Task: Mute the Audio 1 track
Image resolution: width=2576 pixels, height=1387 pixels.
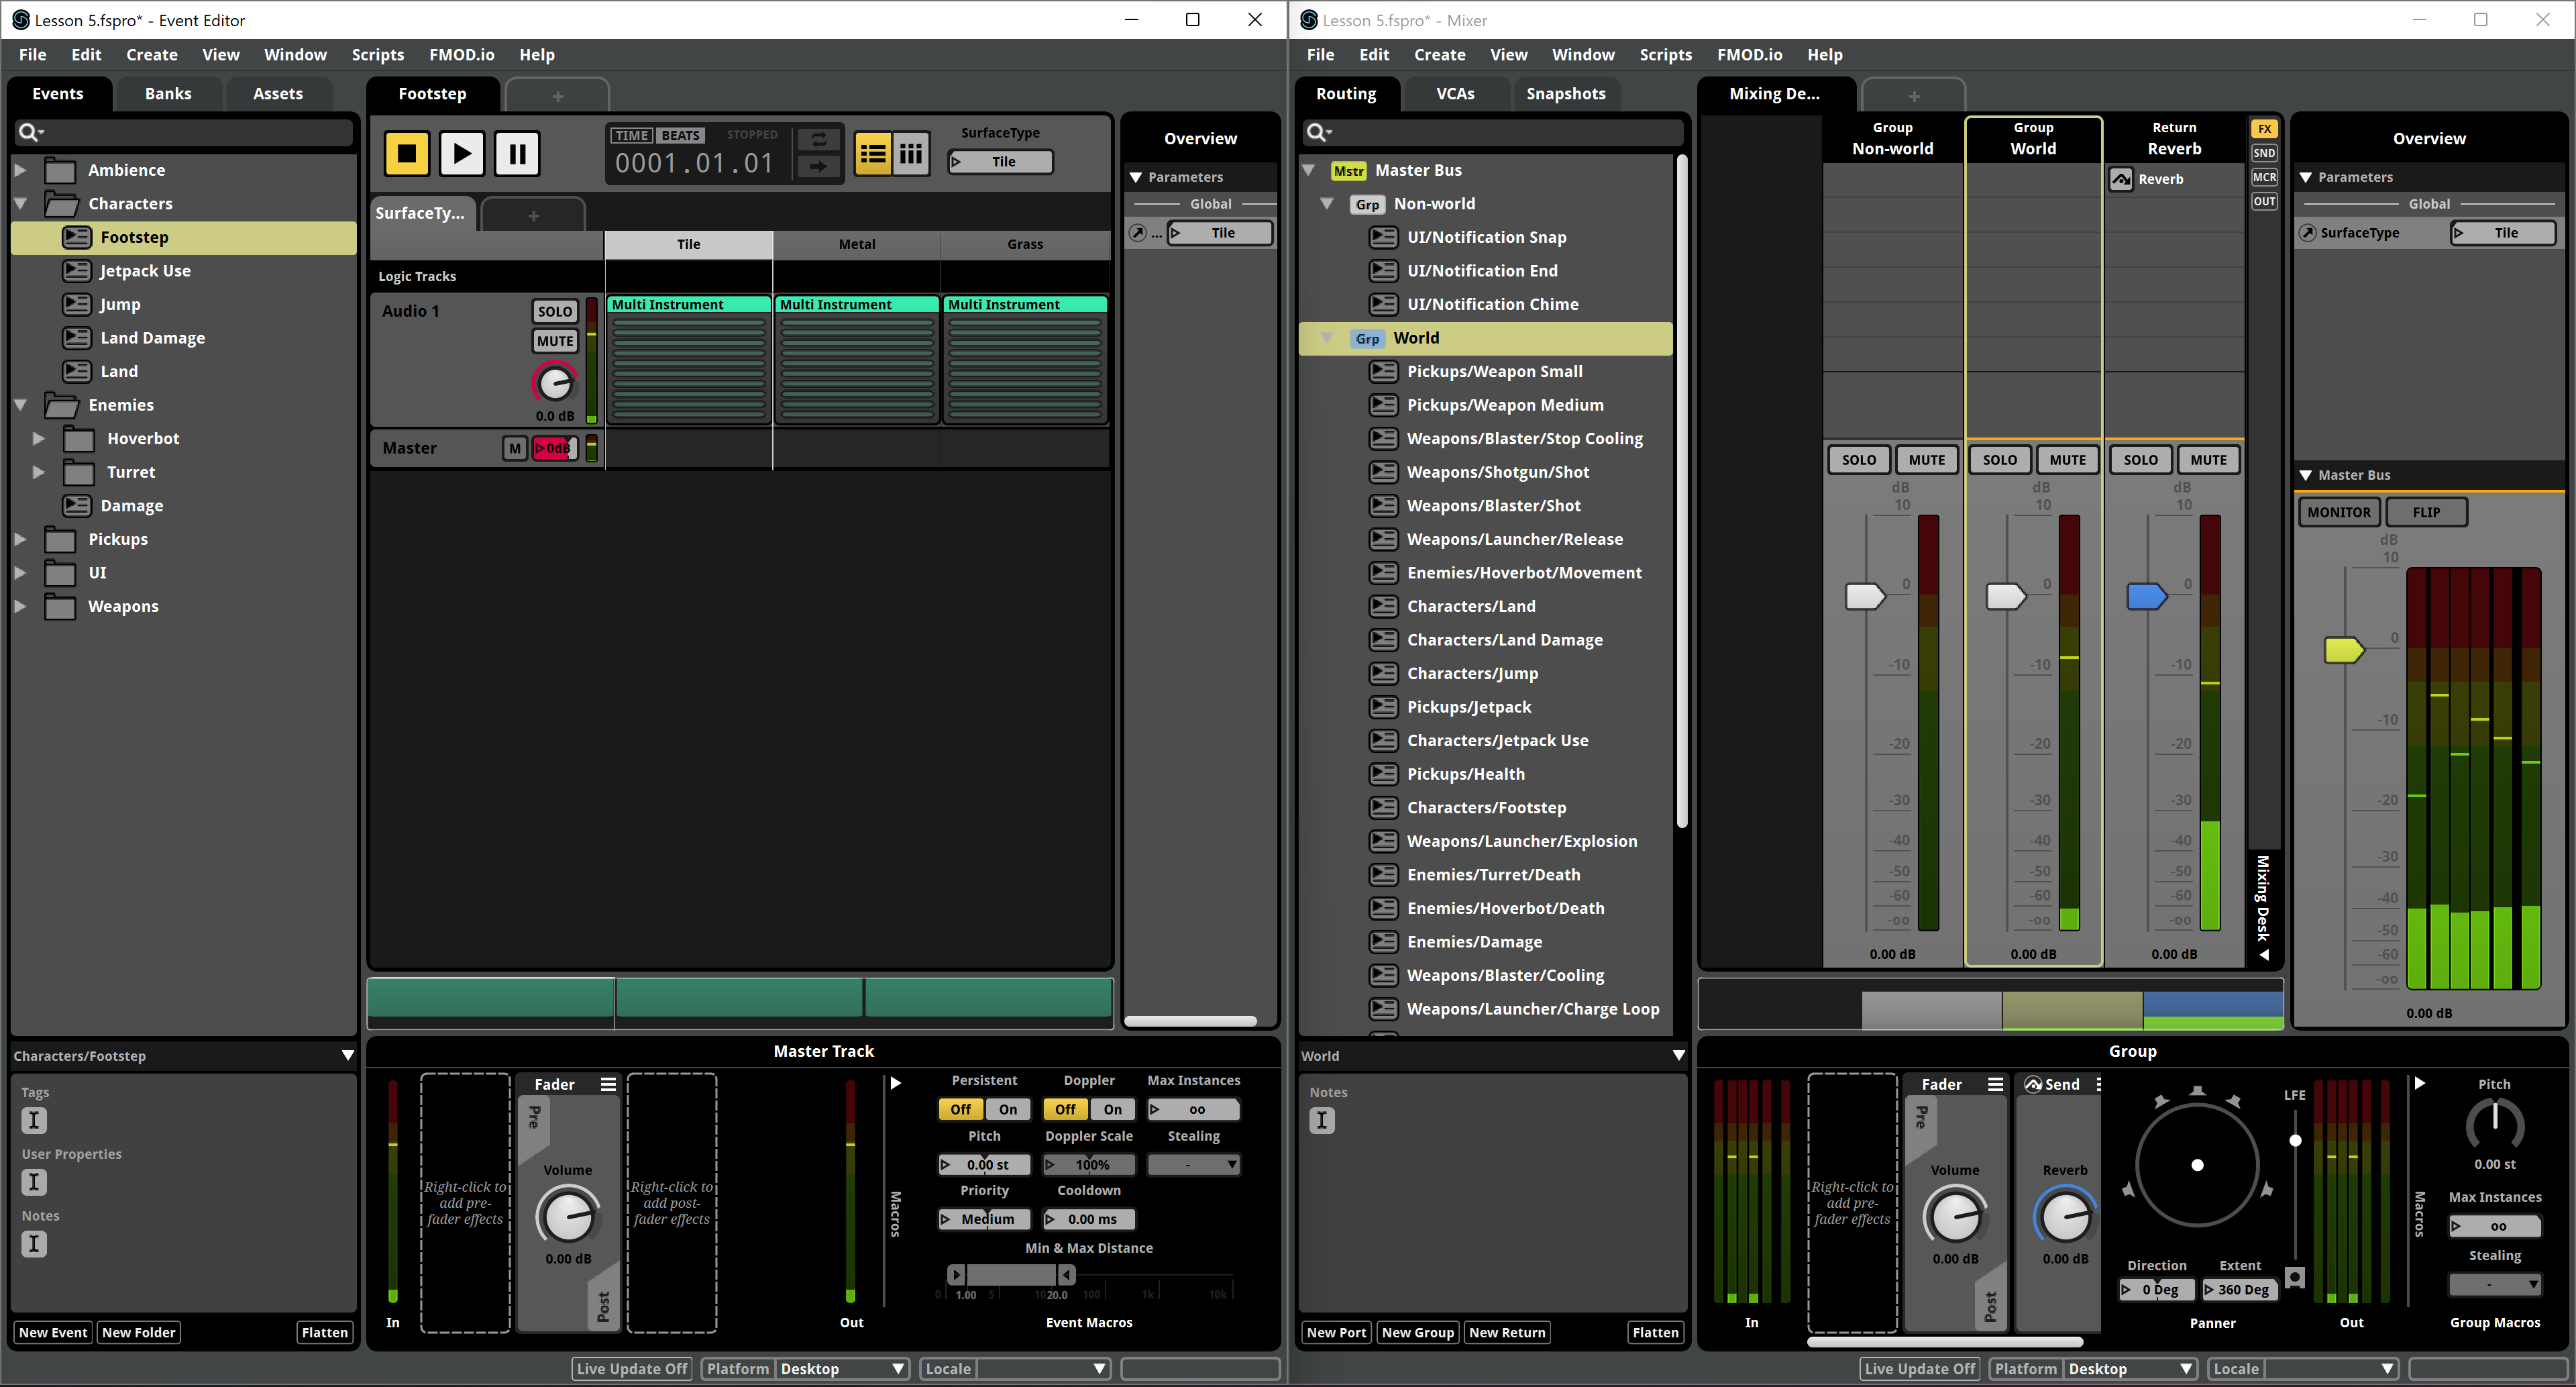Action: click(555, 341)
